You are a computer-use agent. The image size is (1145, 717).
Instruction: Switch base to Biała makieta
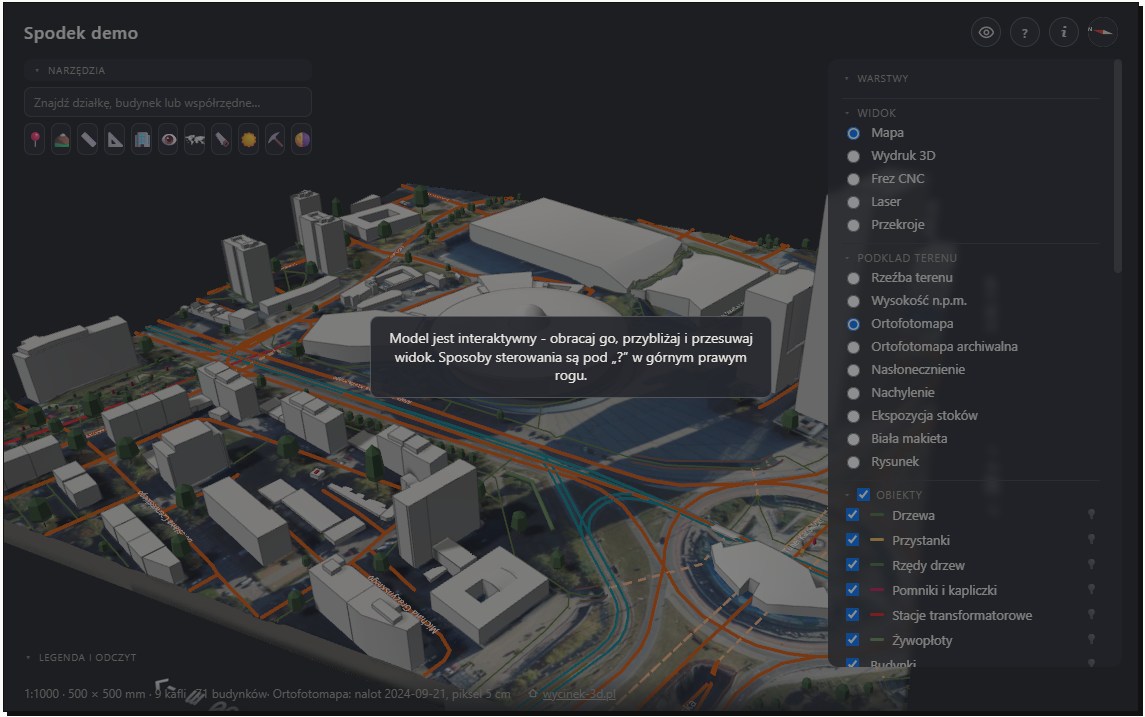pyautogui.click(x=853, y=439)
